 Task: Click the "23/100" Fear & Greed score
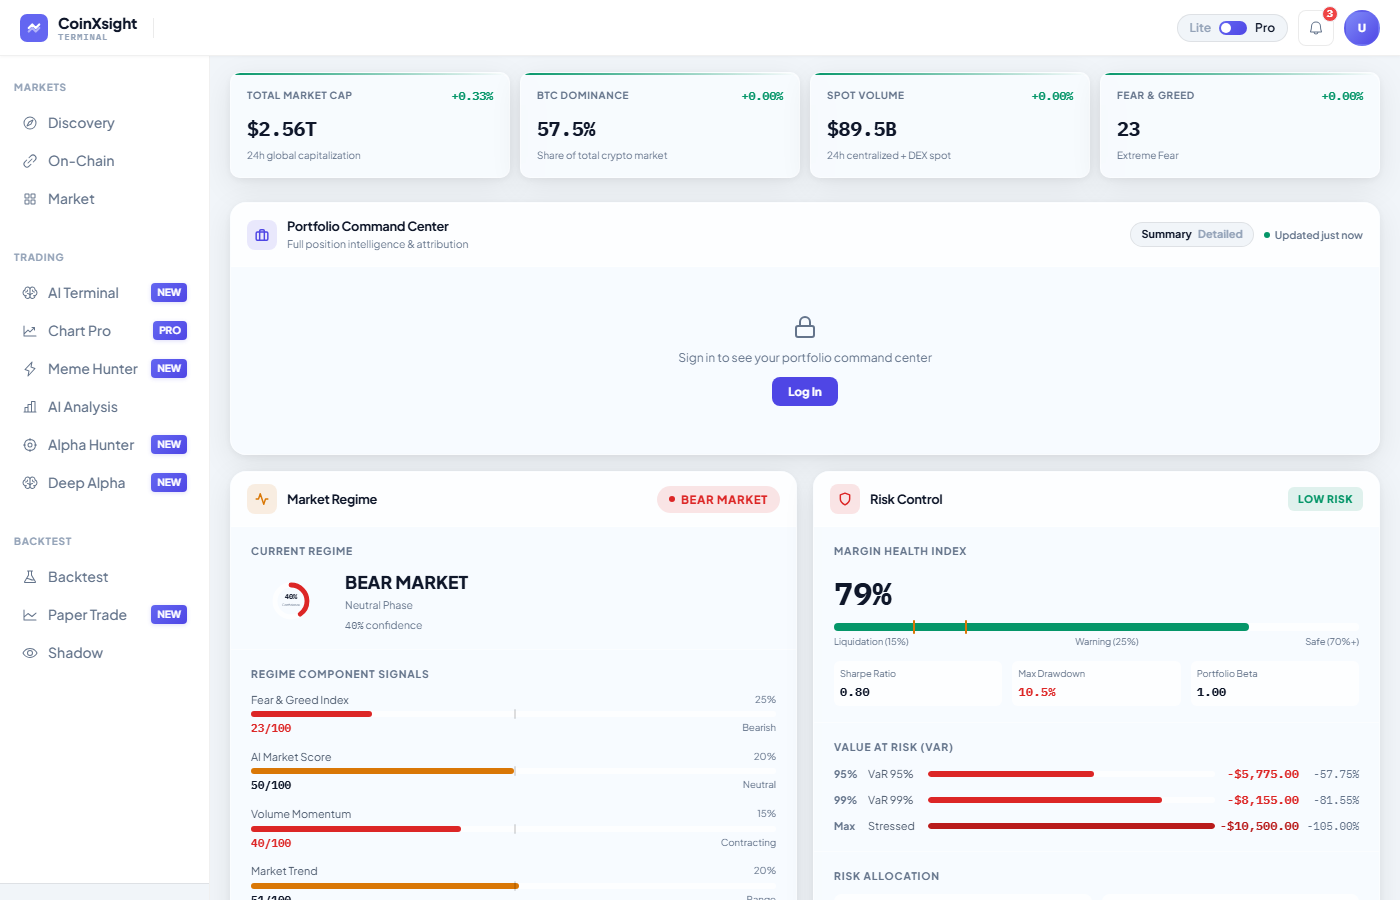(271, 728)
